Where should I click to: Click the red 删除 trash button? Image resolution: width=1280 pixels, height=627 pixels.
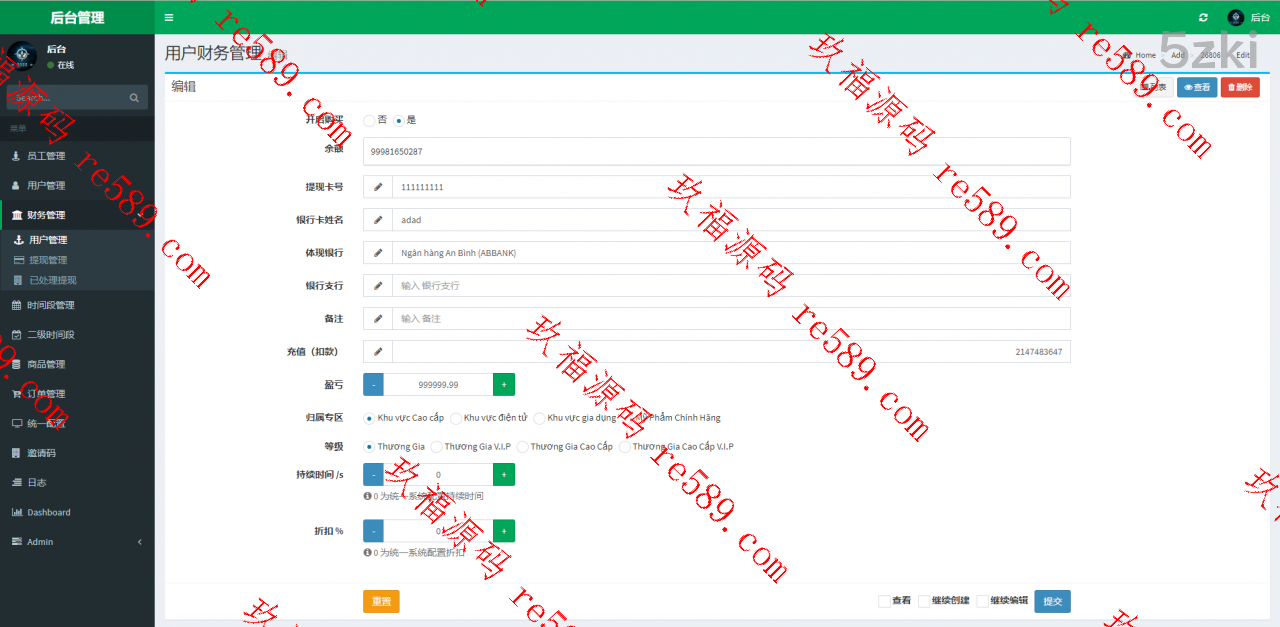point(1239,87)
